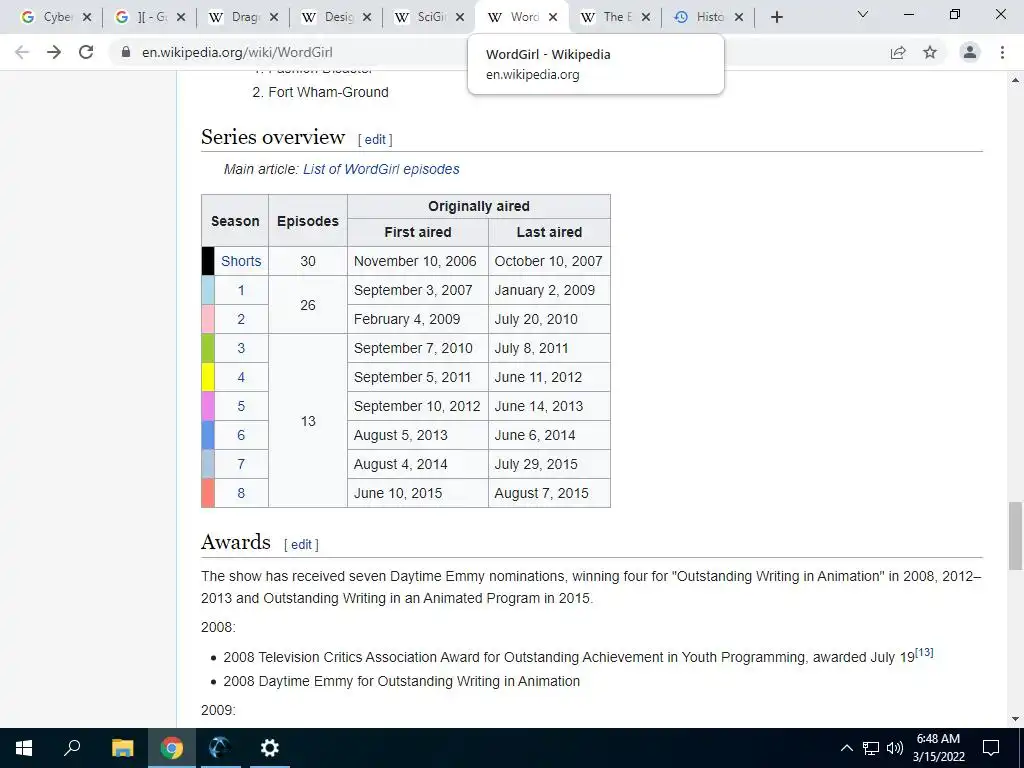Open the Season 7 link
The height and width of the screenshot is (768, 1024).
241,464
